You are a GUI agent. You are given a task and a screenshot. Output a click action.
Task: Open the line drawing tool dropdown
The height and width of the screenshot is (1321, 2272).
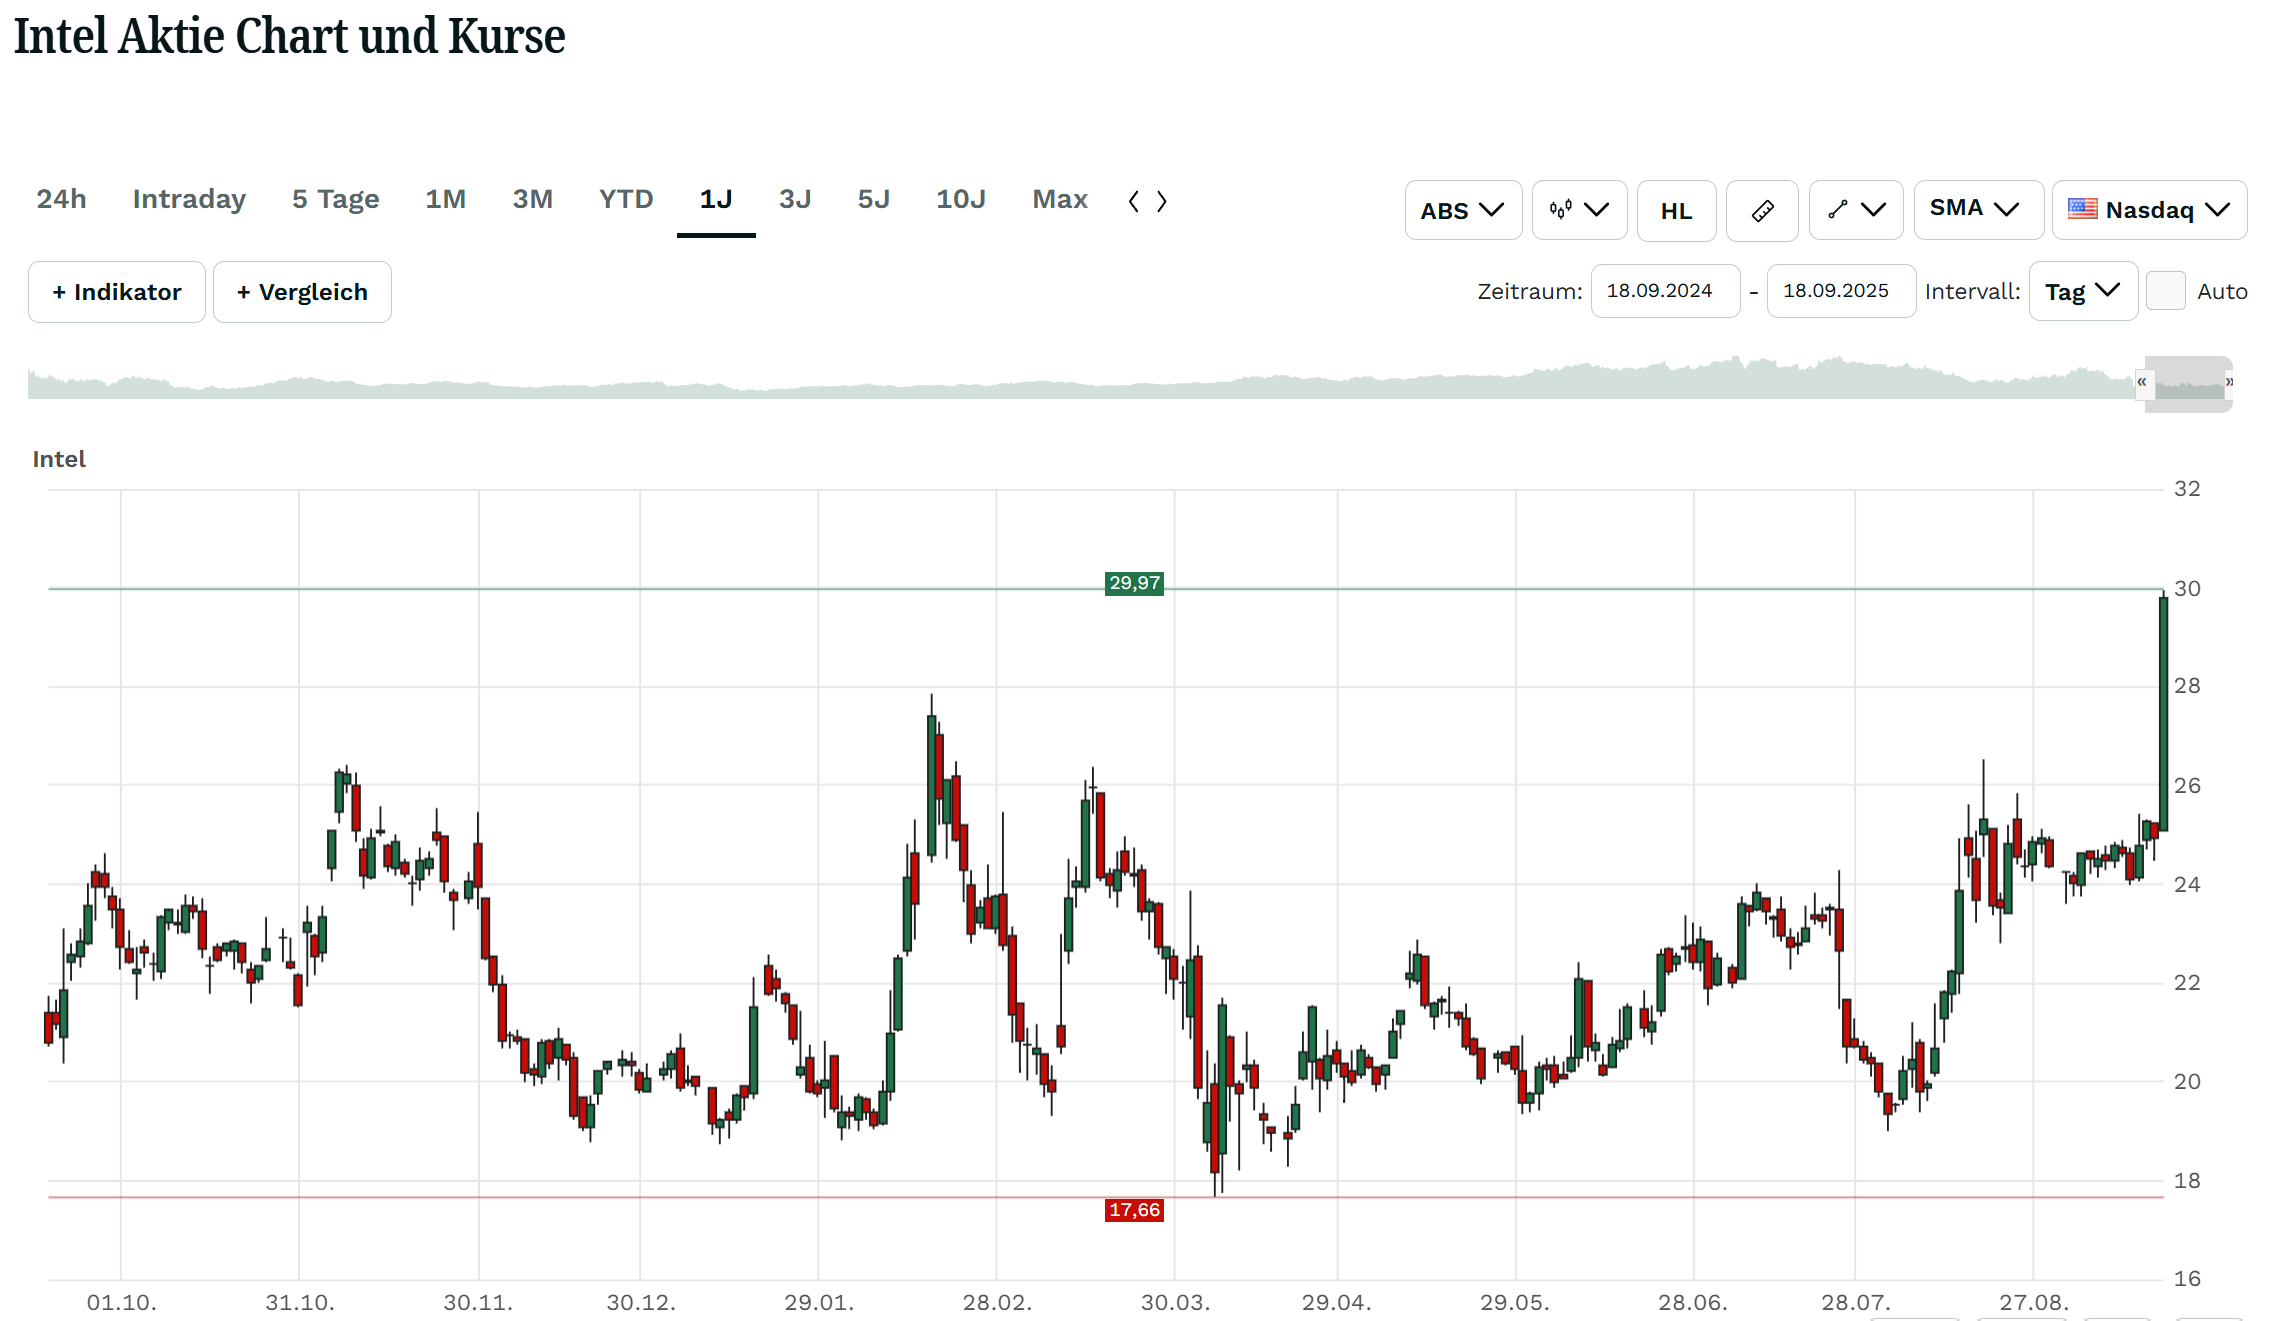click(1856, 211)
